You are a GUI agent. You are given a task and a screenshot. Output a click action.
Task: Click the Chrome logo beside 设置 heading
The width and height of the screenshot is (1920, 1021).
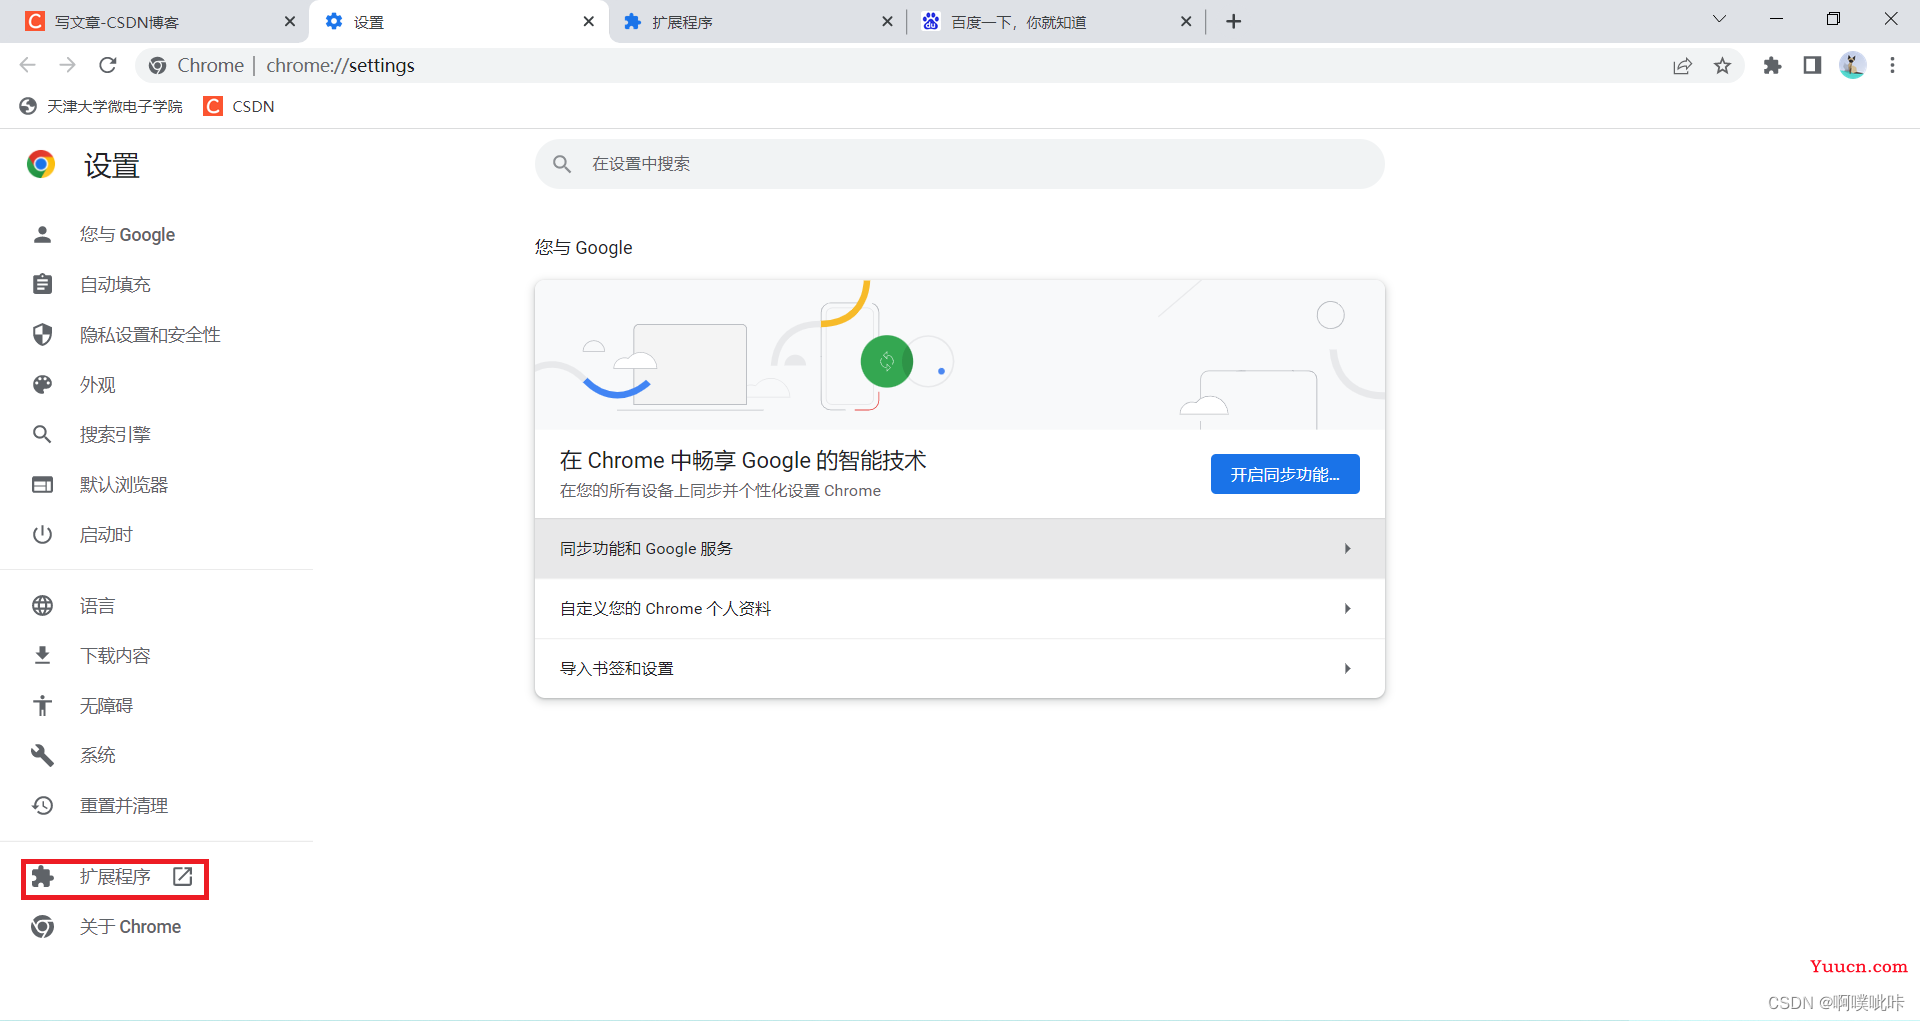[41, 164]
